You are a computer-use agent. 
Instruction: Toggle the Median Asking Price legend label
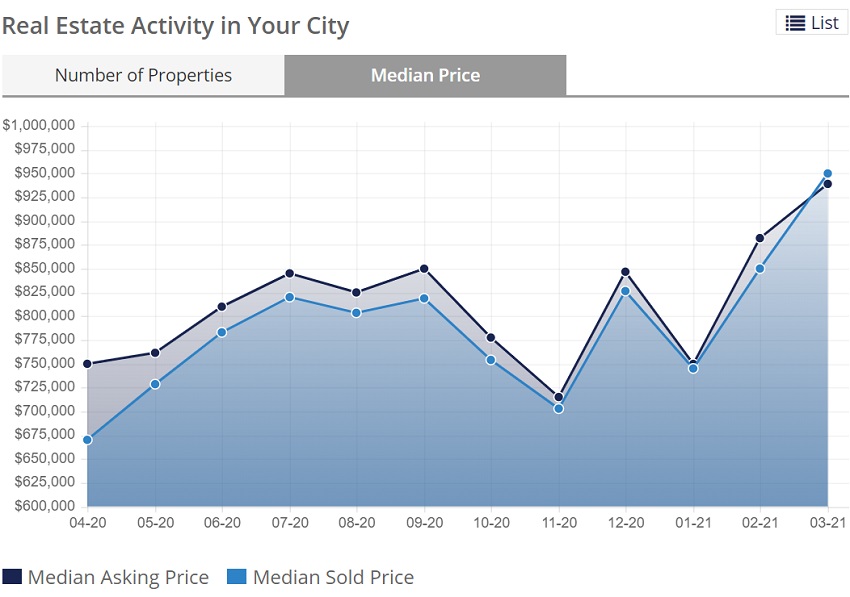pos(118,577)
